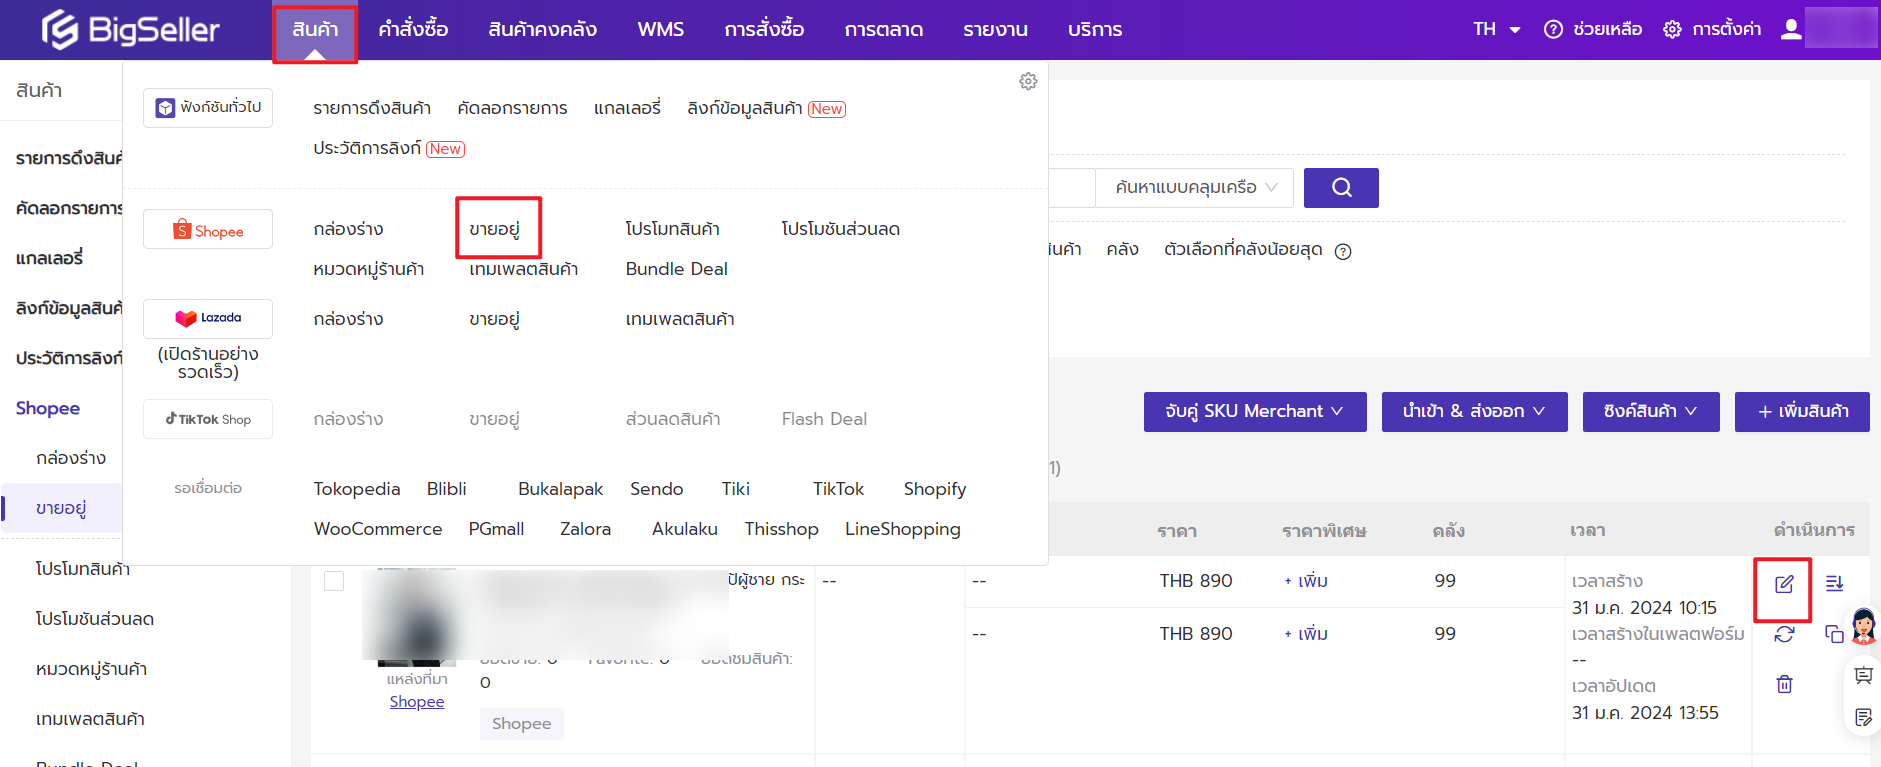The width and height of the screenshot is (1881, 767).
Task: Expand the จับคู่ SKU Merchant dropdown
Action: click(x=1255, y=411)
